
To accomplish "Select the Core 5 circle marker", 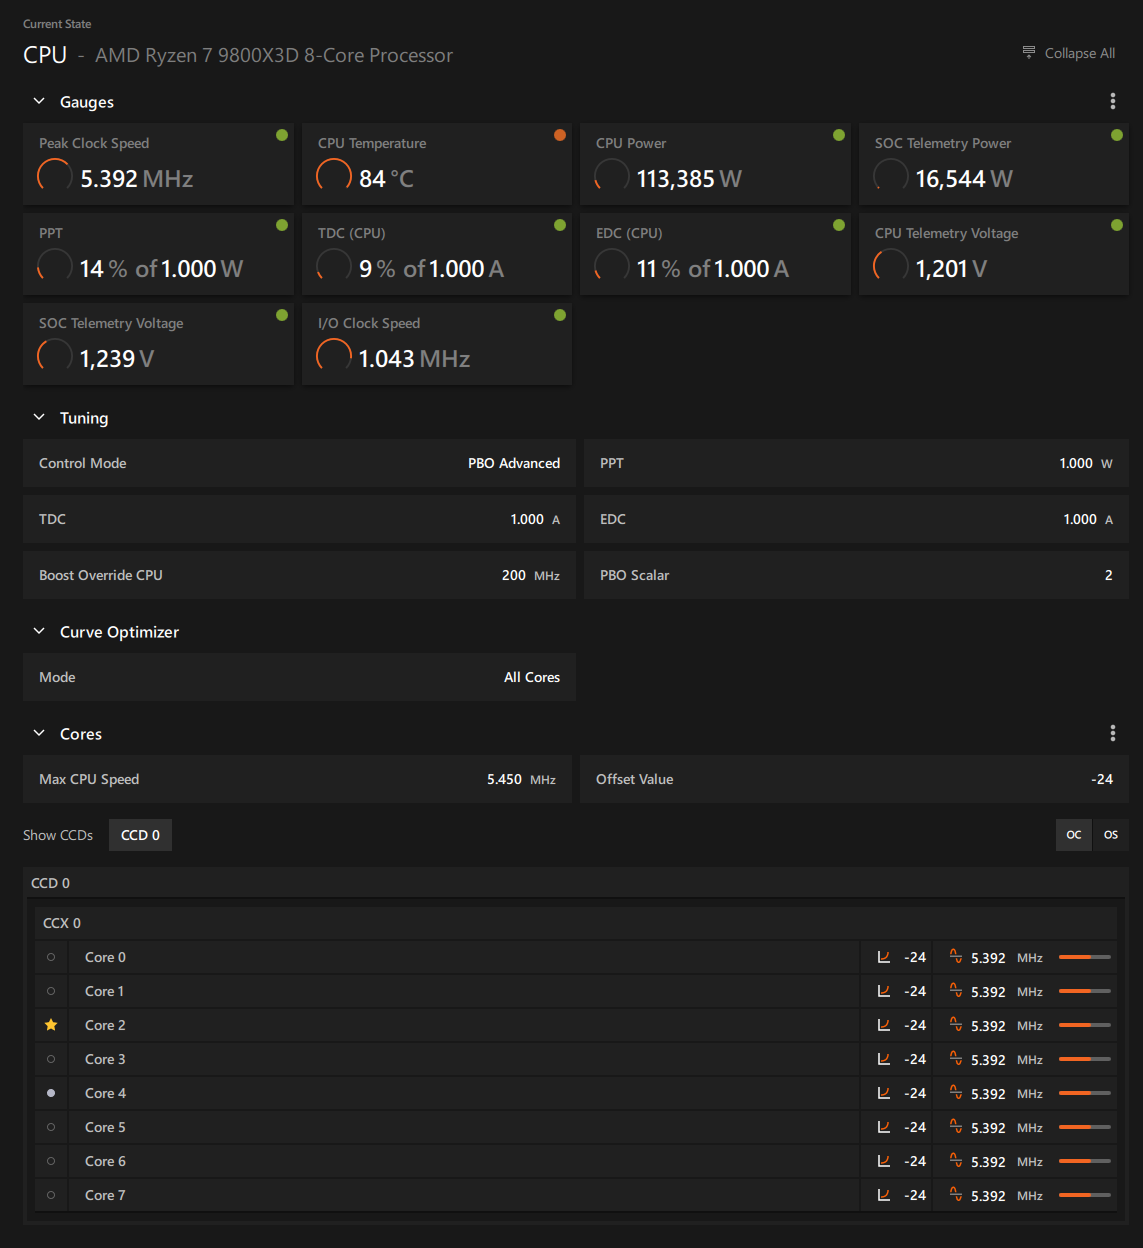I will 51,1127.
